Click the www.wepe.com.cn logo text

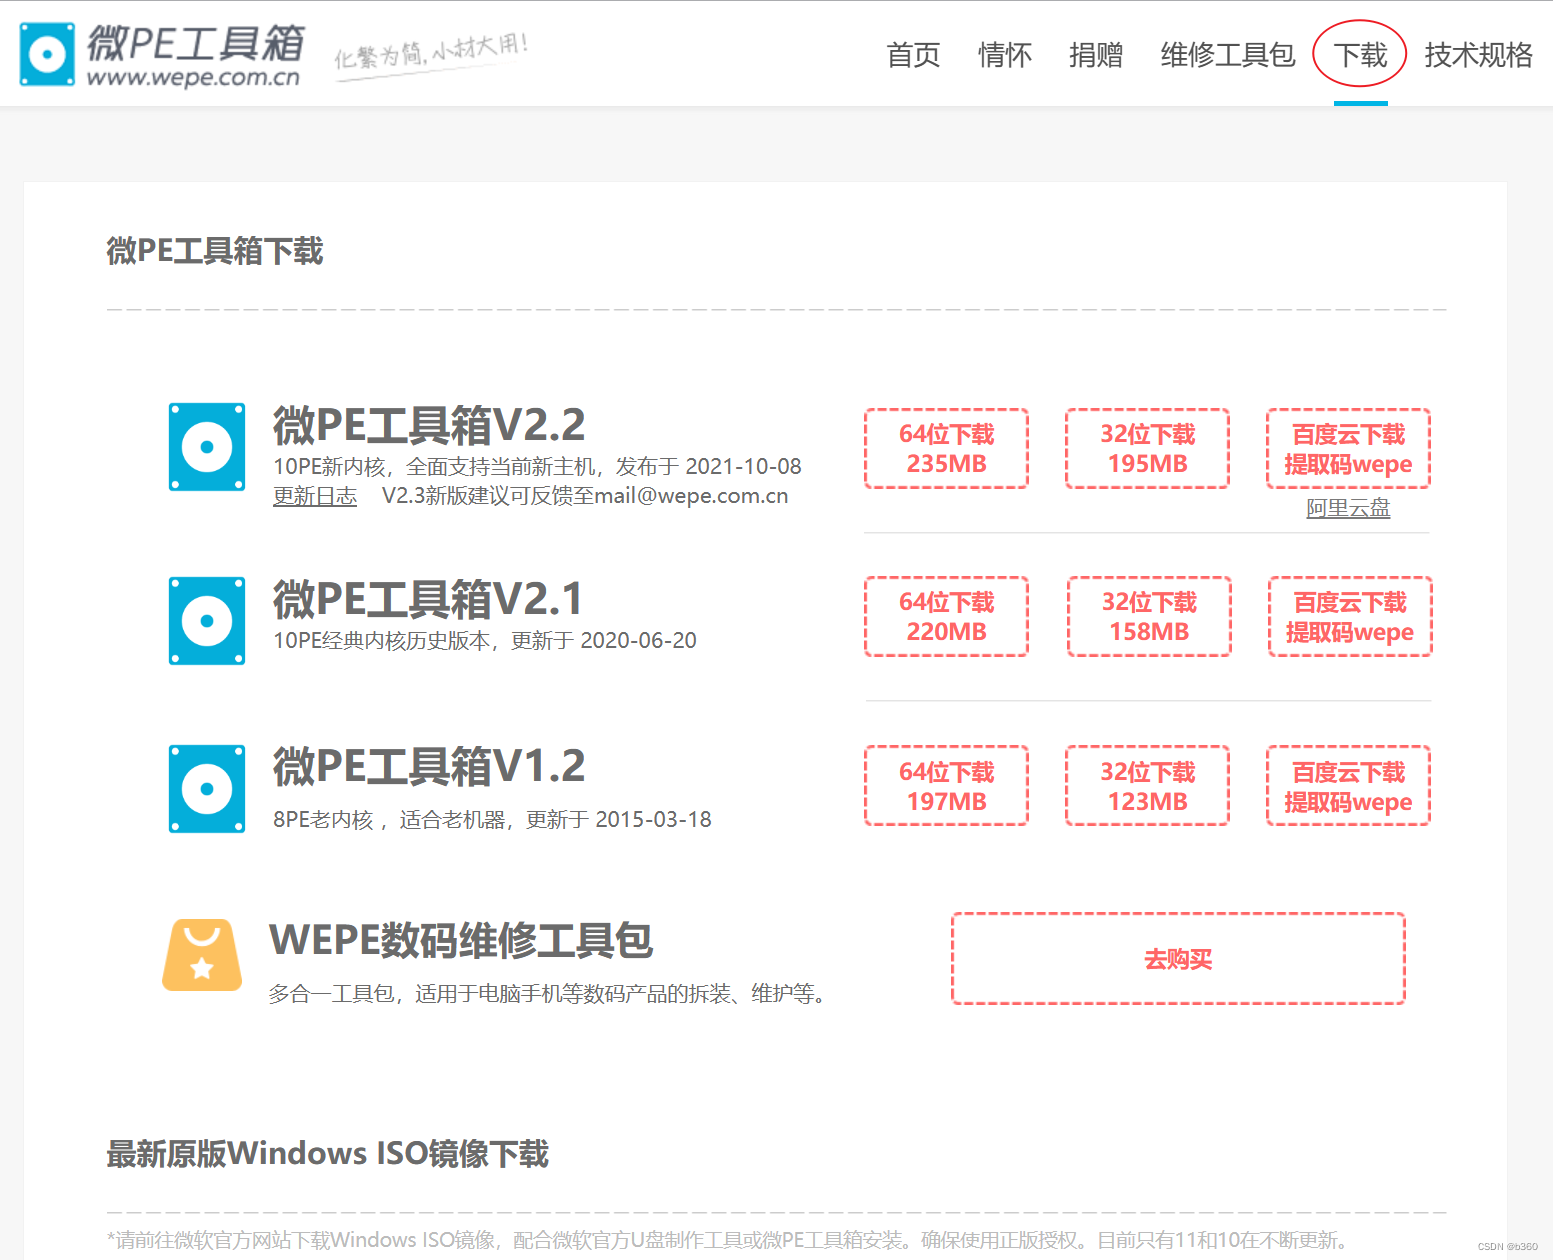pyautogui.click(x=193, y=78)
